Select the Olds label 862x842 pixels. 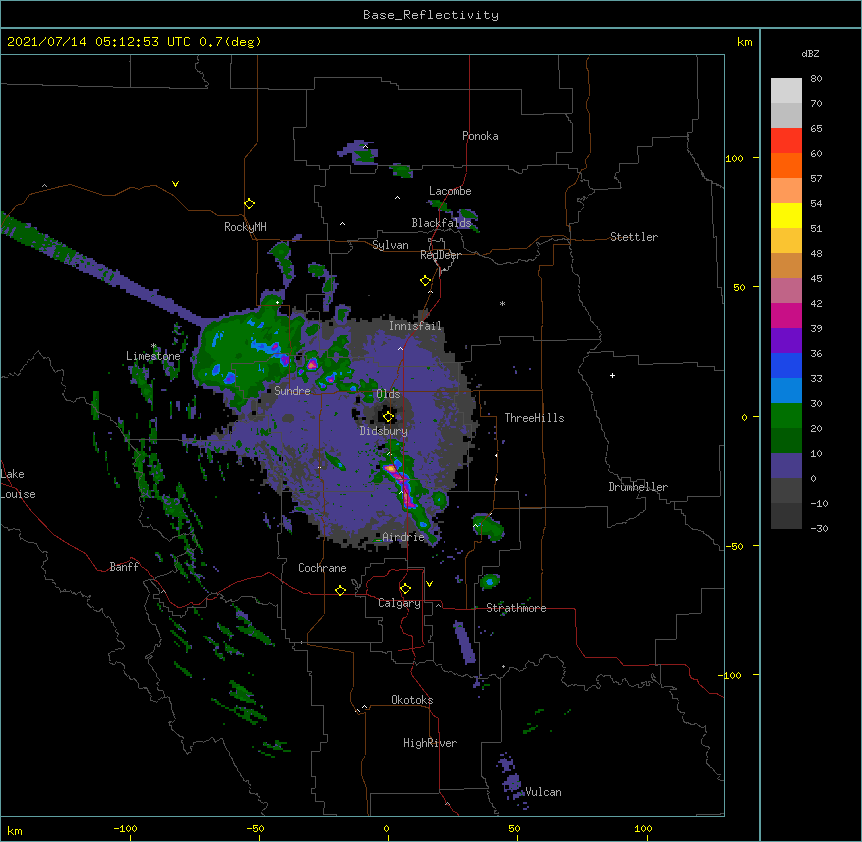point(388,394)
